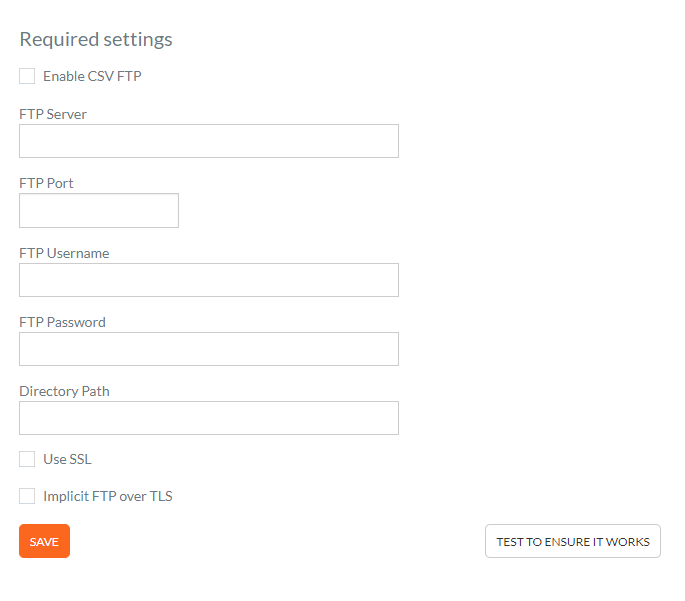Tick the Enable CSV FTP checkbox
This screenshot has height=601, width=685.
tap(27, 76)
